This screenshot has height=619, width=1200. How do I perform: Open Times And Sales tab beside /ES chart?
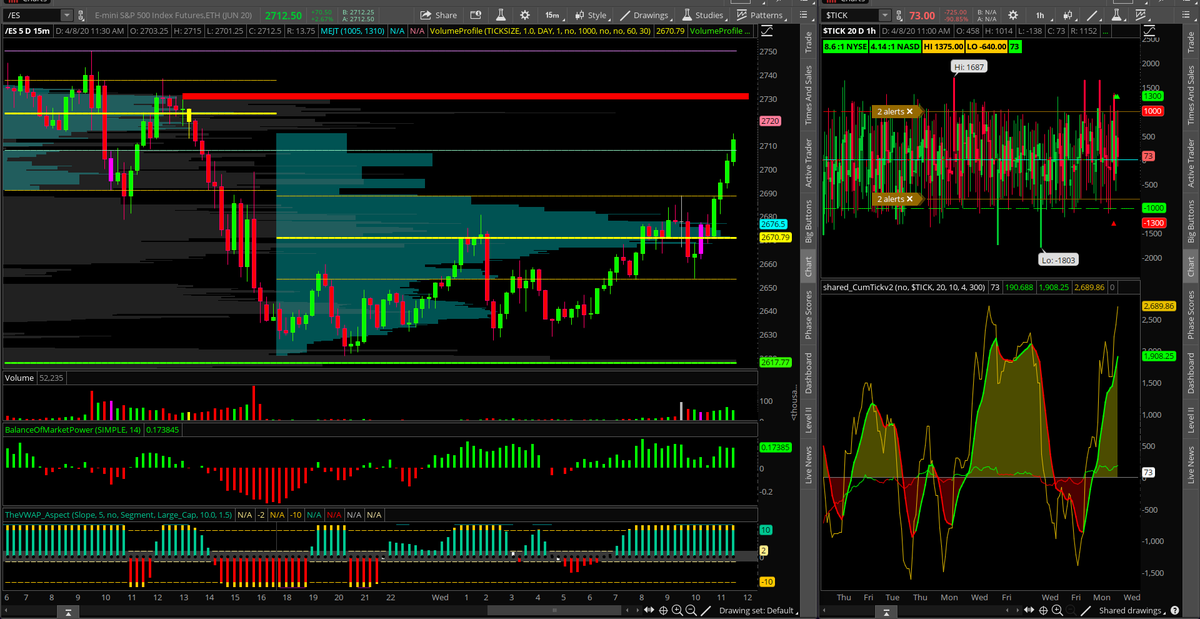click(x=808, y=96)
